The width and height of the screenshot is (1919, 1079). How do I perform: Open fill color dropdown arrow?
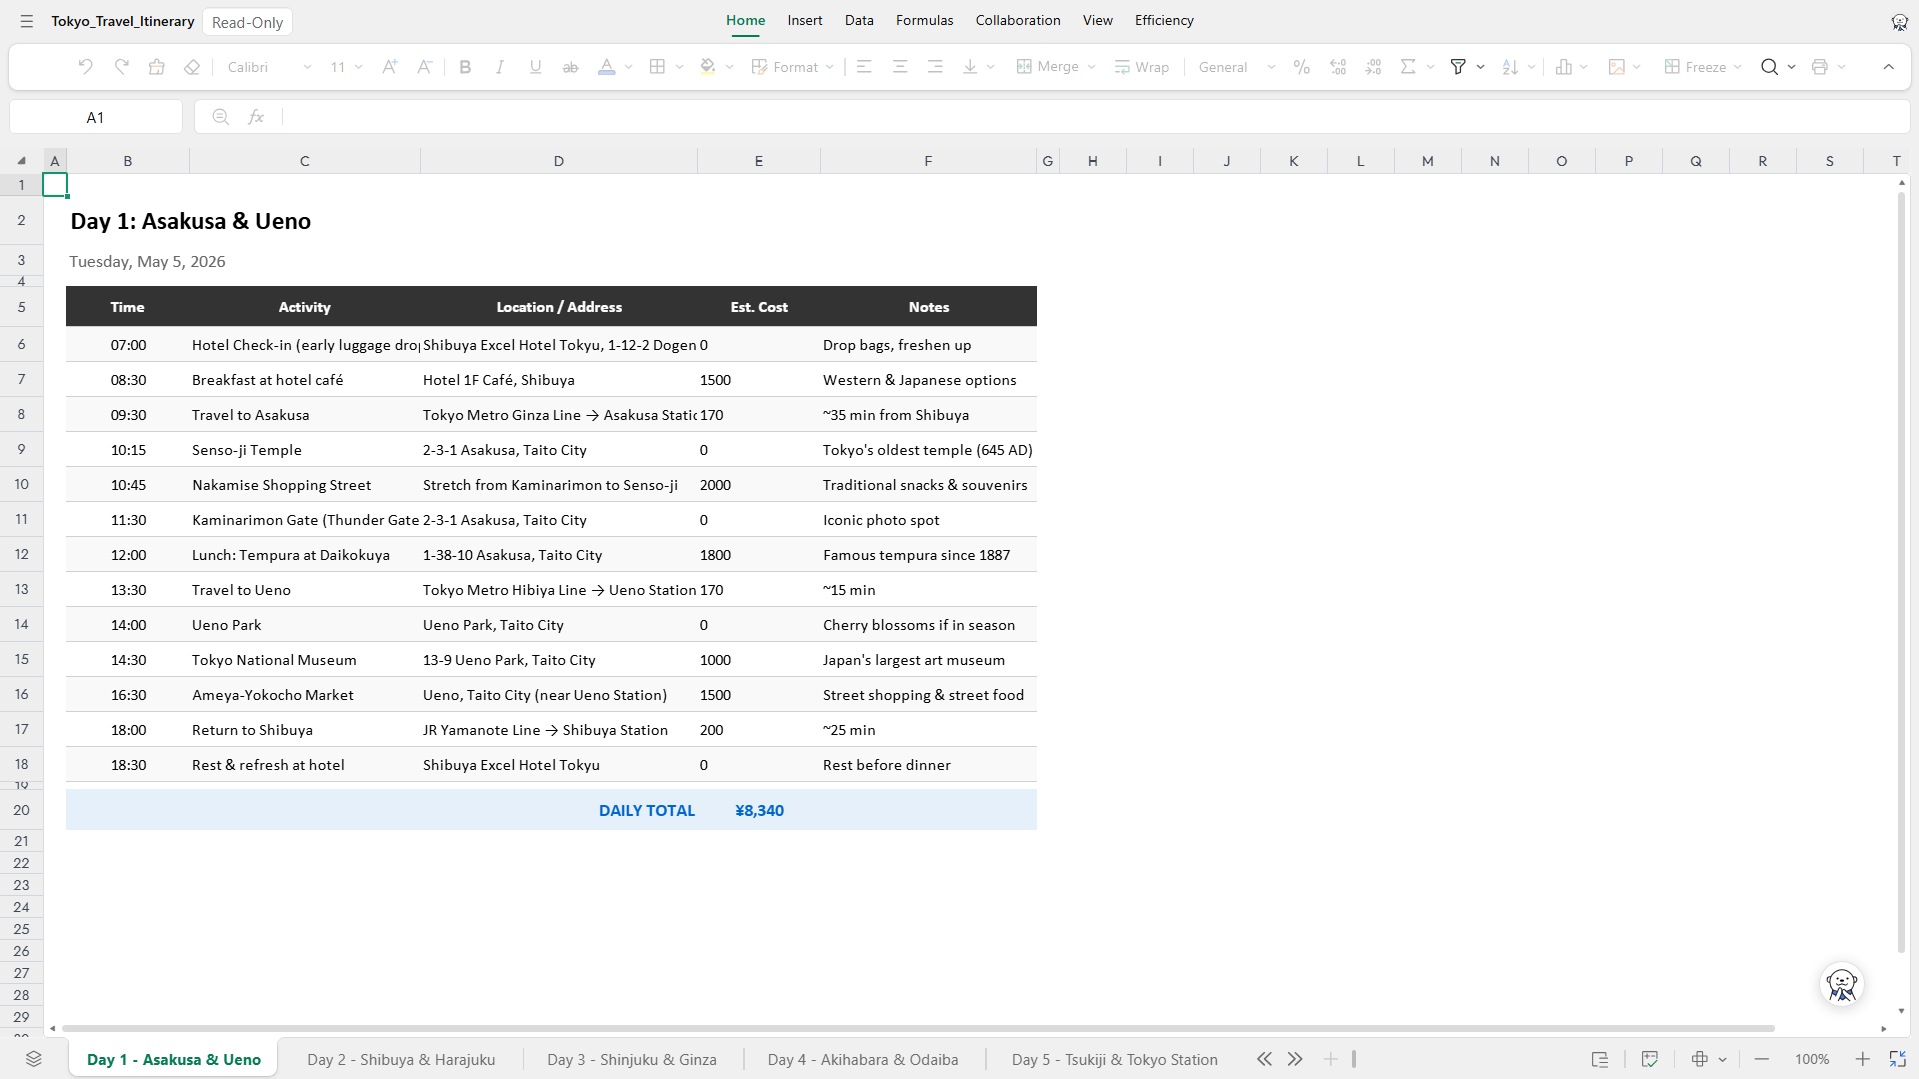(730, 67)
